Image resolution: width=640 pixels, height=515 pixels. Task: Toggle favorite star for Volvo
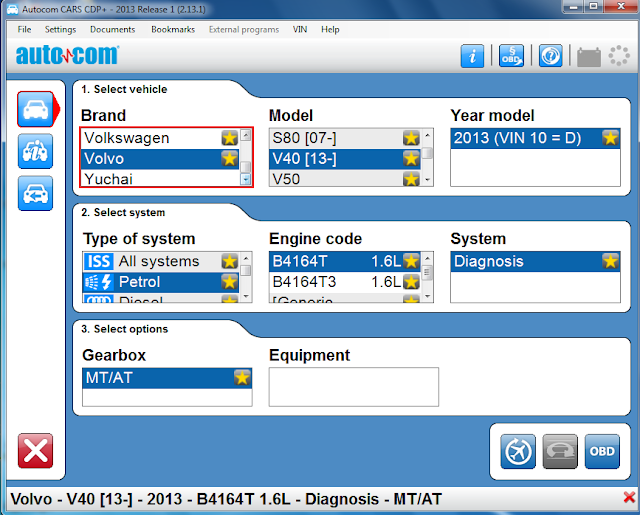(x=230, y=159)
